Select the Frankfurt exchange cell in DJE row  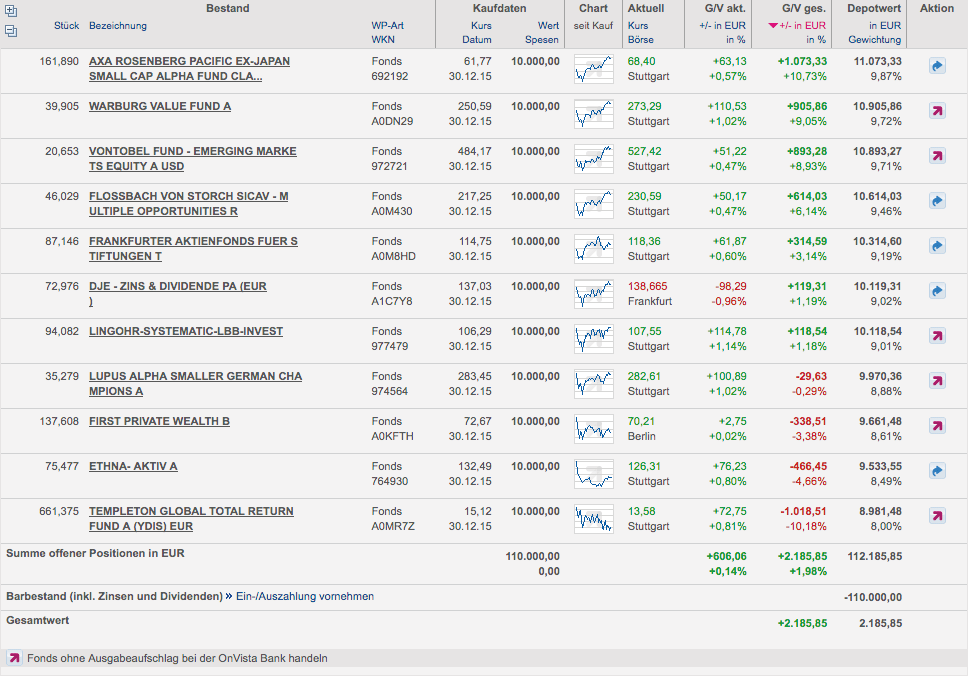[650, 301]
